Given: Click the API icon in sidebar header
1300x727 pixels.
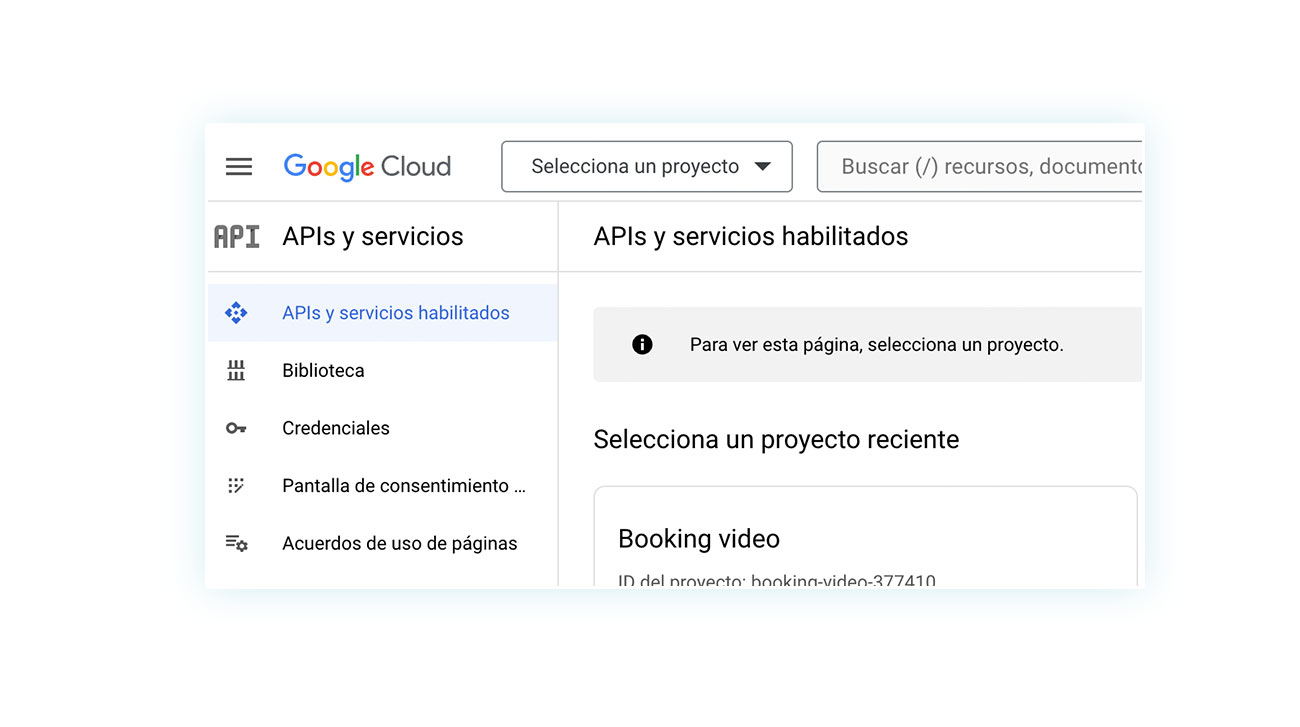Looking at the screenshot, I should tap(237, 237).
